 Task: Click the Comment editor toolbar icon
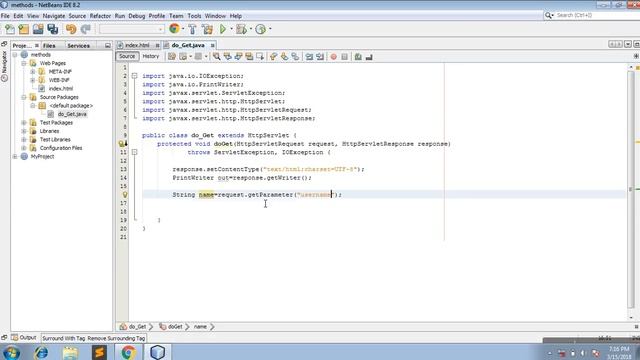point(358,57)
